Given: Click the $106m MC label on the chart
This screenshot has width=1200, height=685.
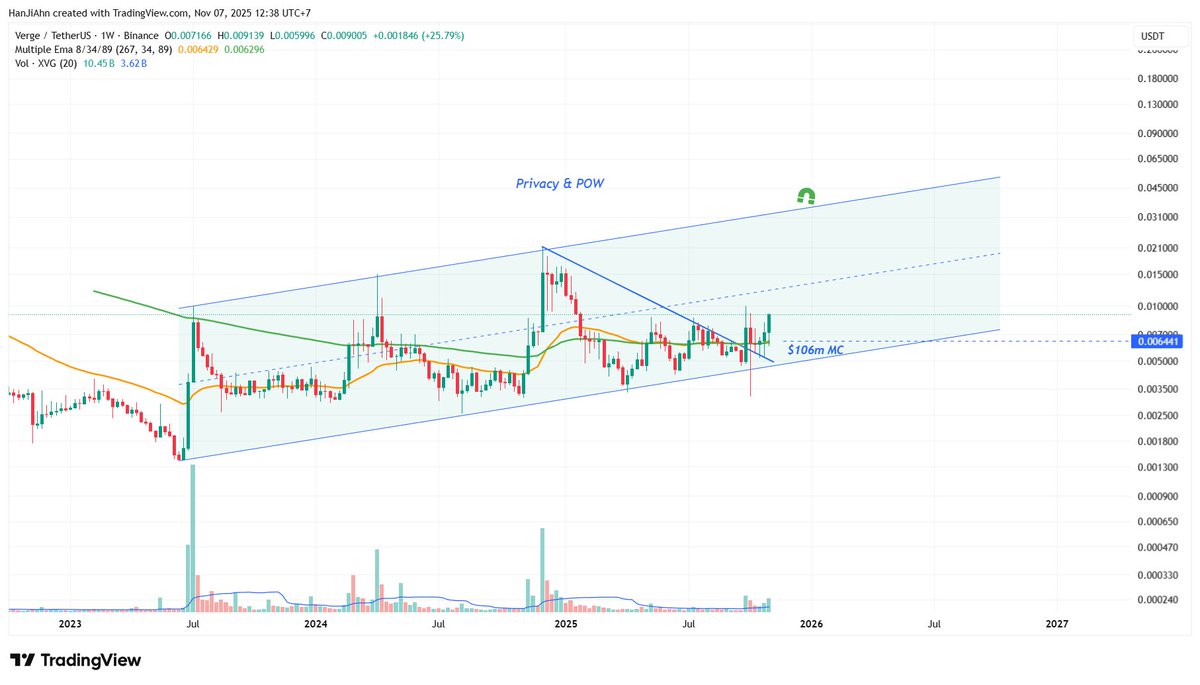Looking at the screenshot, I should [x=815, y=350].
